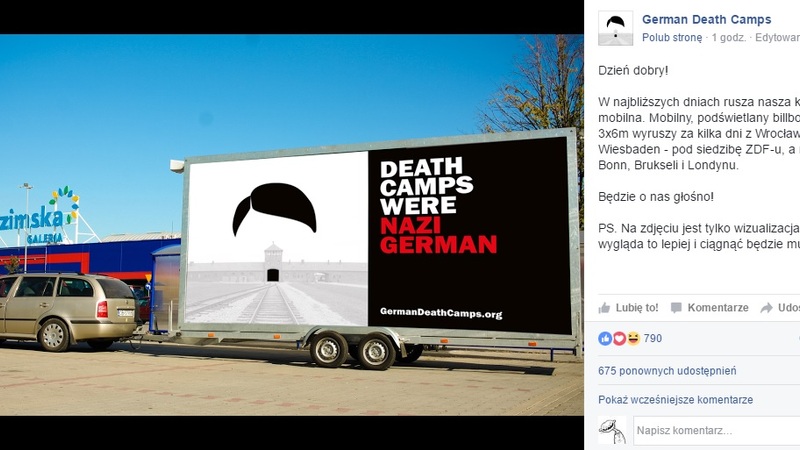Click the German Death Camps page avatar

tap(615, 28)
